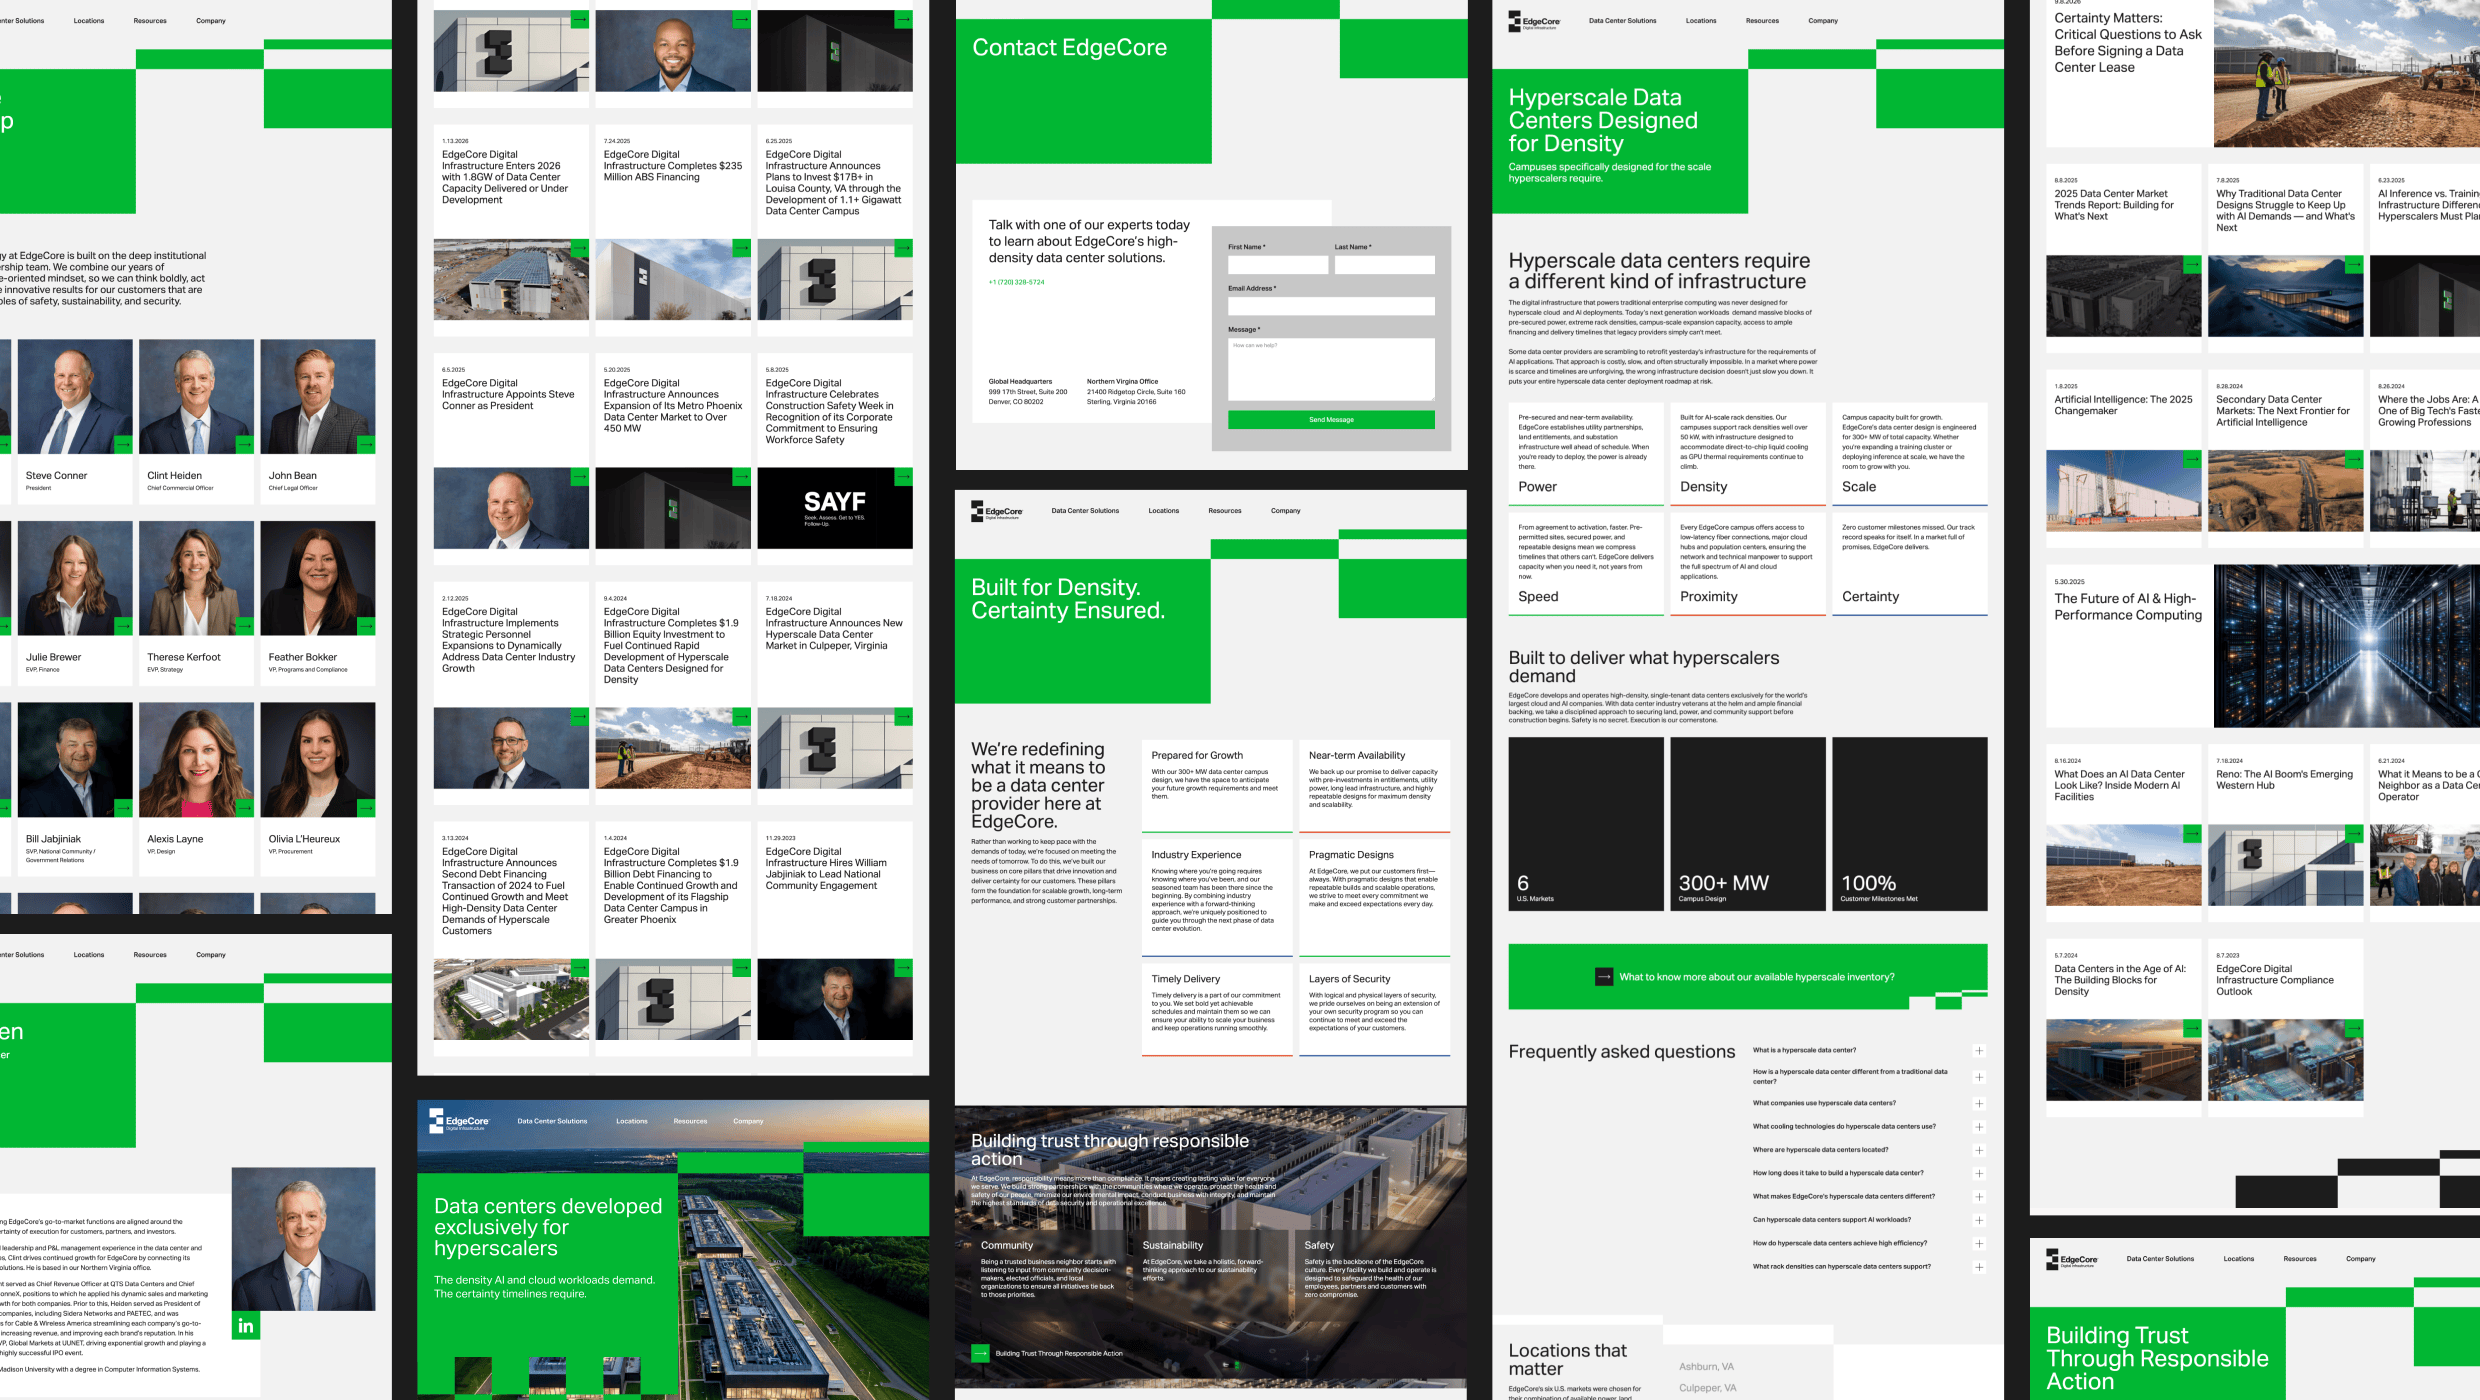Open 'Resources' menu on 'Building Trust' page header
The width and height of the screenshot is (2480, 1400).
[x=2300, y=1259]
